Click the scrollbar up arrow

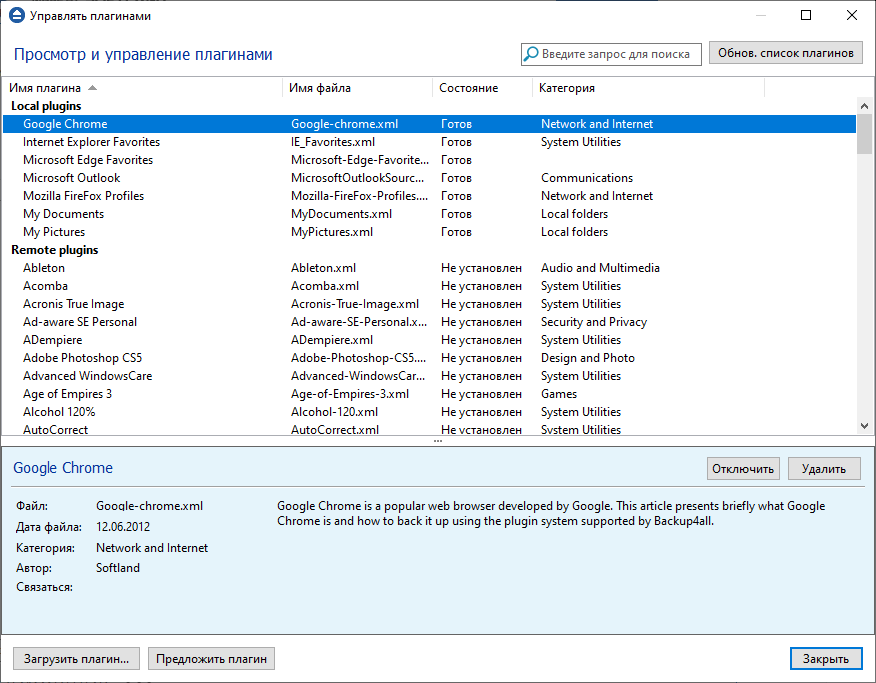[865, 106]
